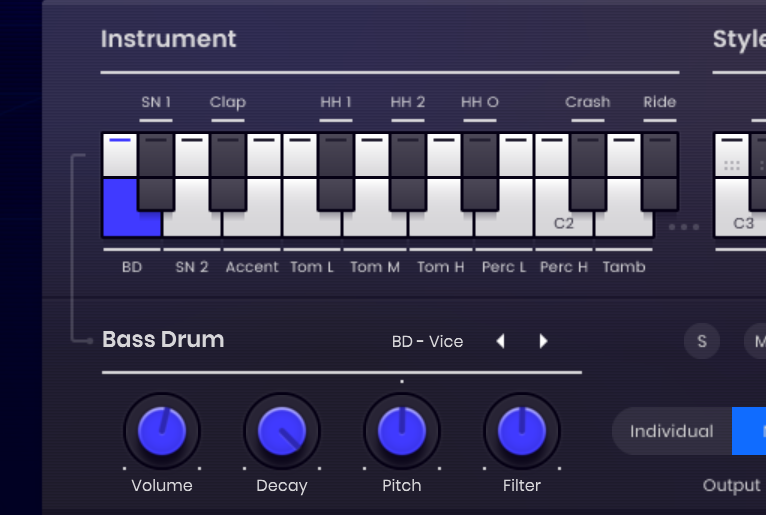Viewport: 766px width, 515px height.
Task: Select the Ride black key
Action: click(x=660, y=171)
